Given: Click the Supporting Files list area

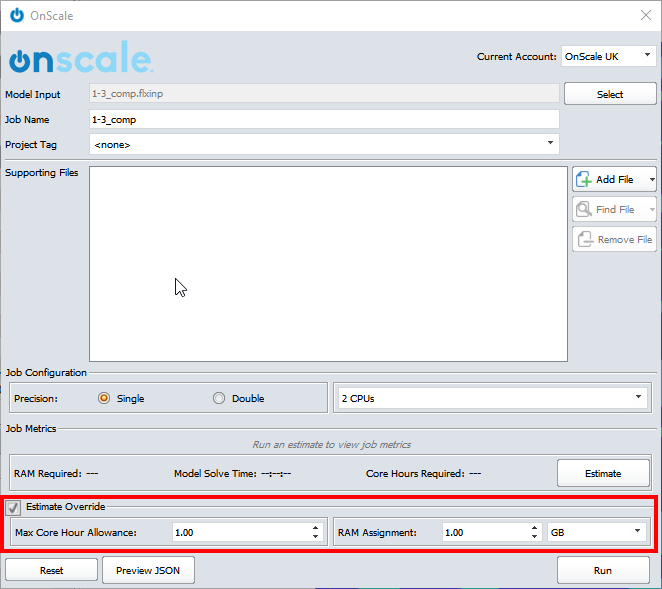Looking at the screenshot, I should pyautogui.click(x=328, y=264).
